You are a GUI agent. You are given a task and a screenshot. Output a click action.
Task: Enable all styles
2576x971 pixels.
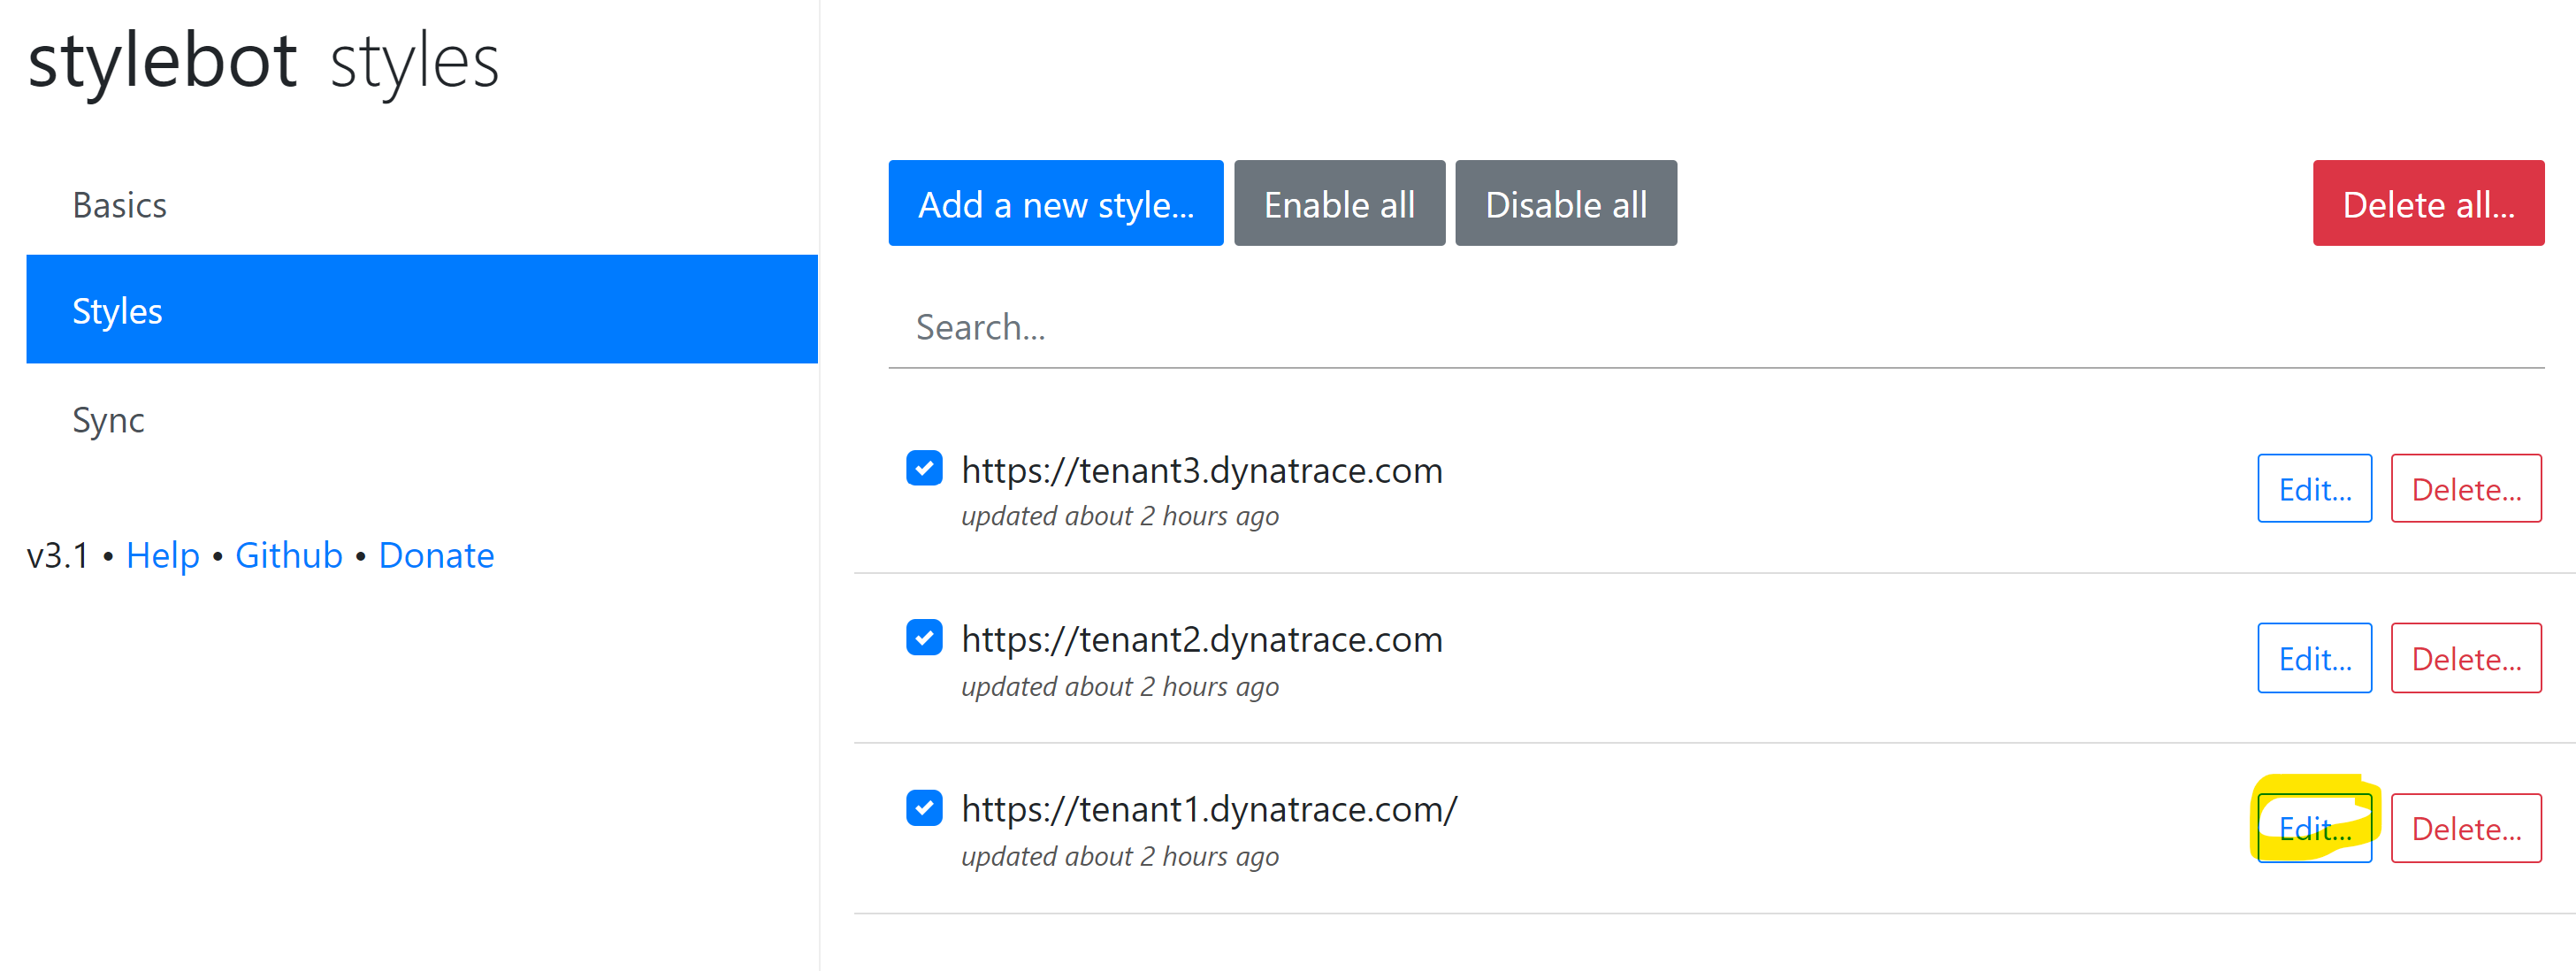(1339, 203)
